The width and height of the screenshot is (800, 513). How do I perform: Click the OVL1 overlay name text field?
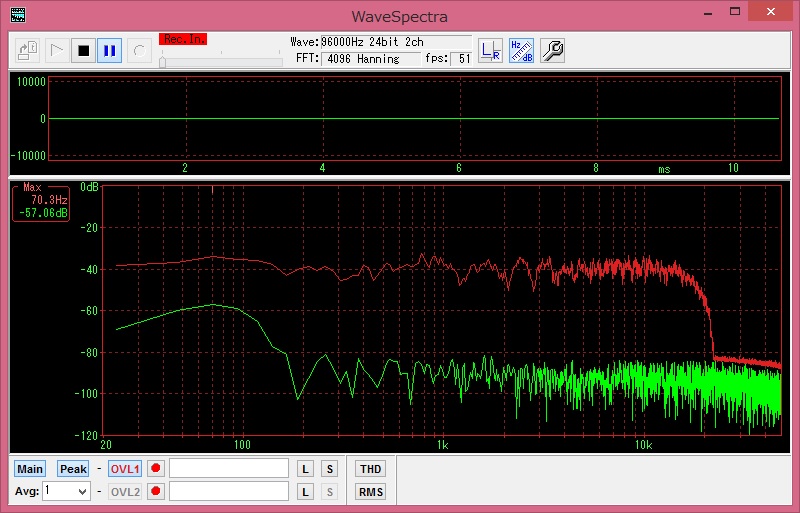(x=229, y=468)
